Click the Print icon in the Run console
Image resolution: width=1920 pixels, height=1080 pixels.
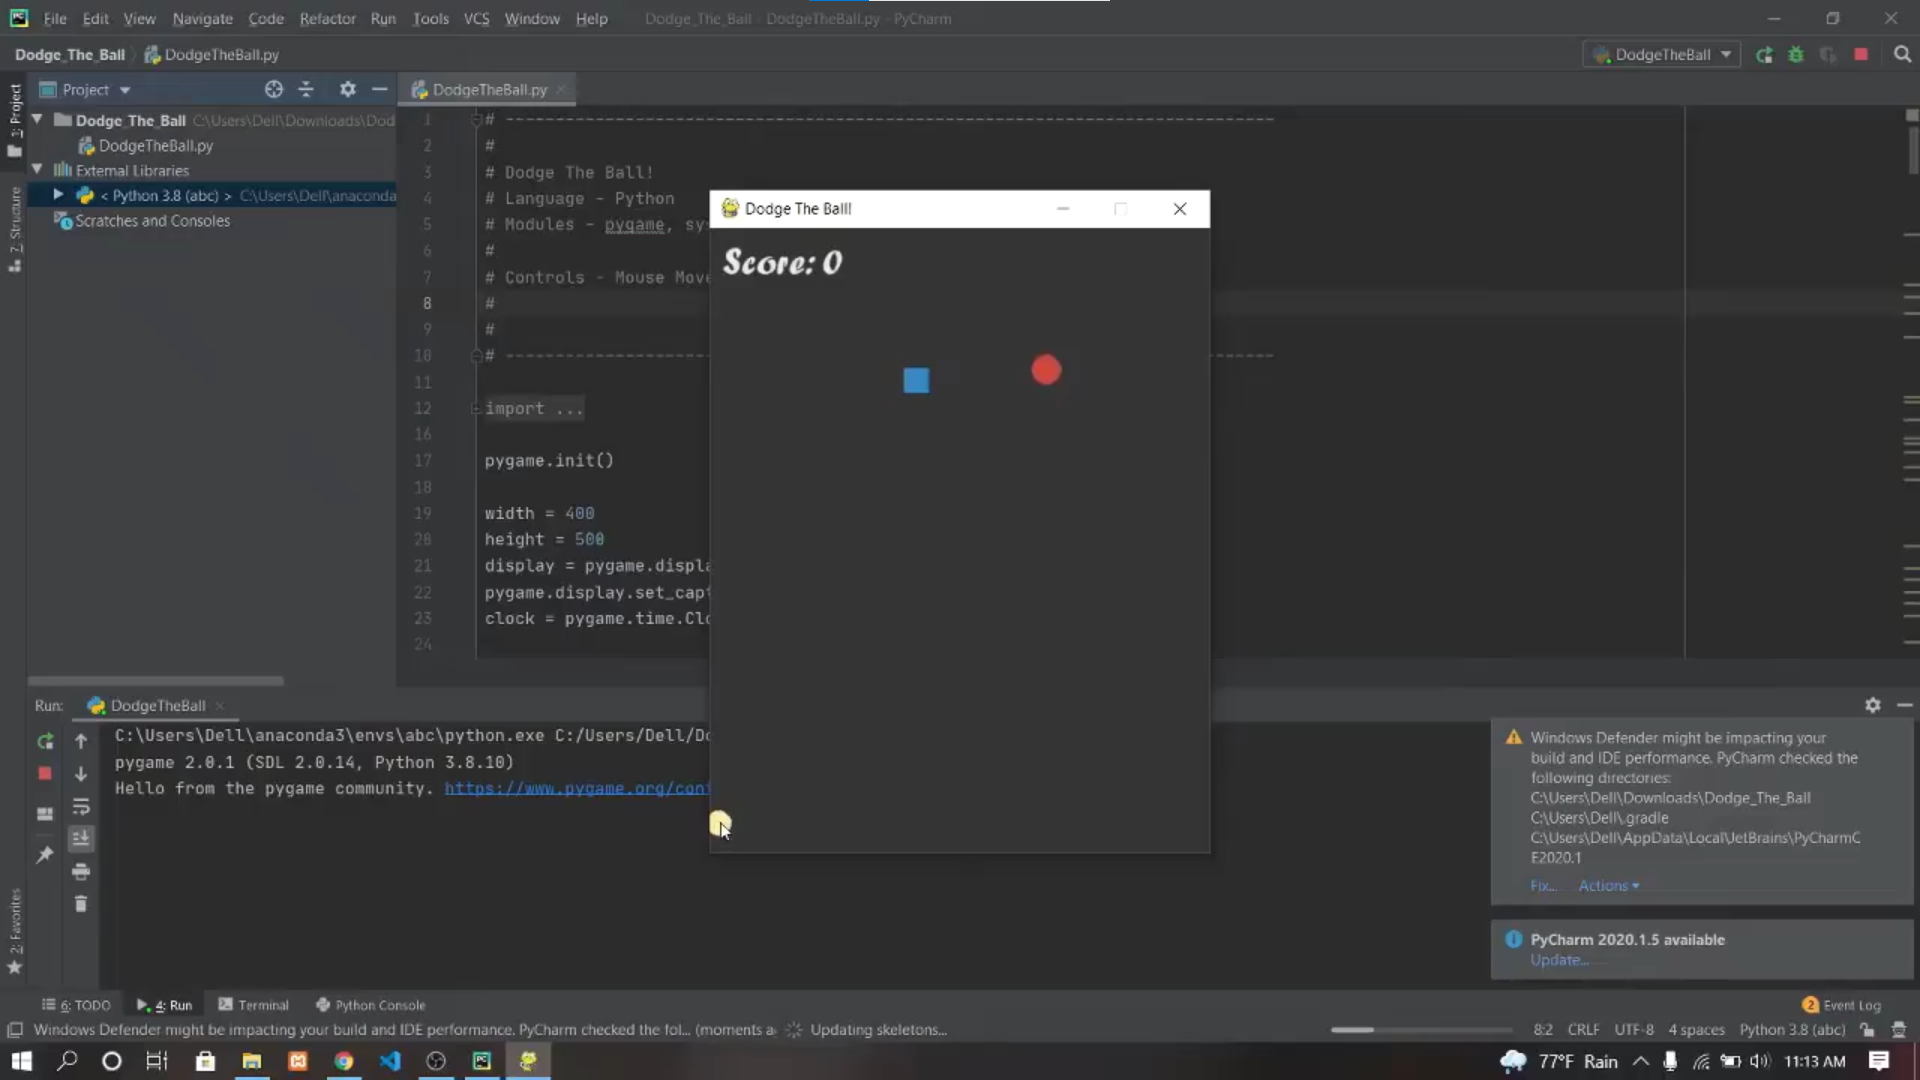coord(81,871)
